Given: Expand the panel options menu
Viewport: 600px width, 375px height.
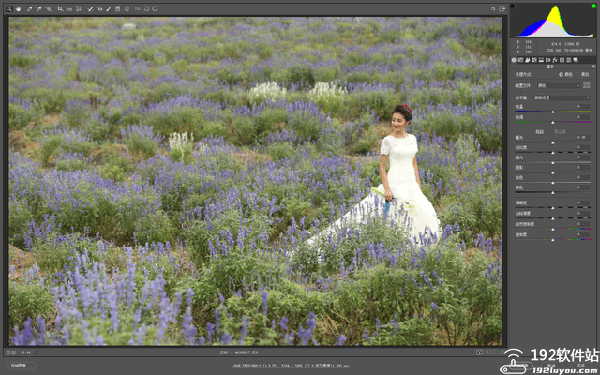Looking at the screenshot, I should tap(593, 66).
